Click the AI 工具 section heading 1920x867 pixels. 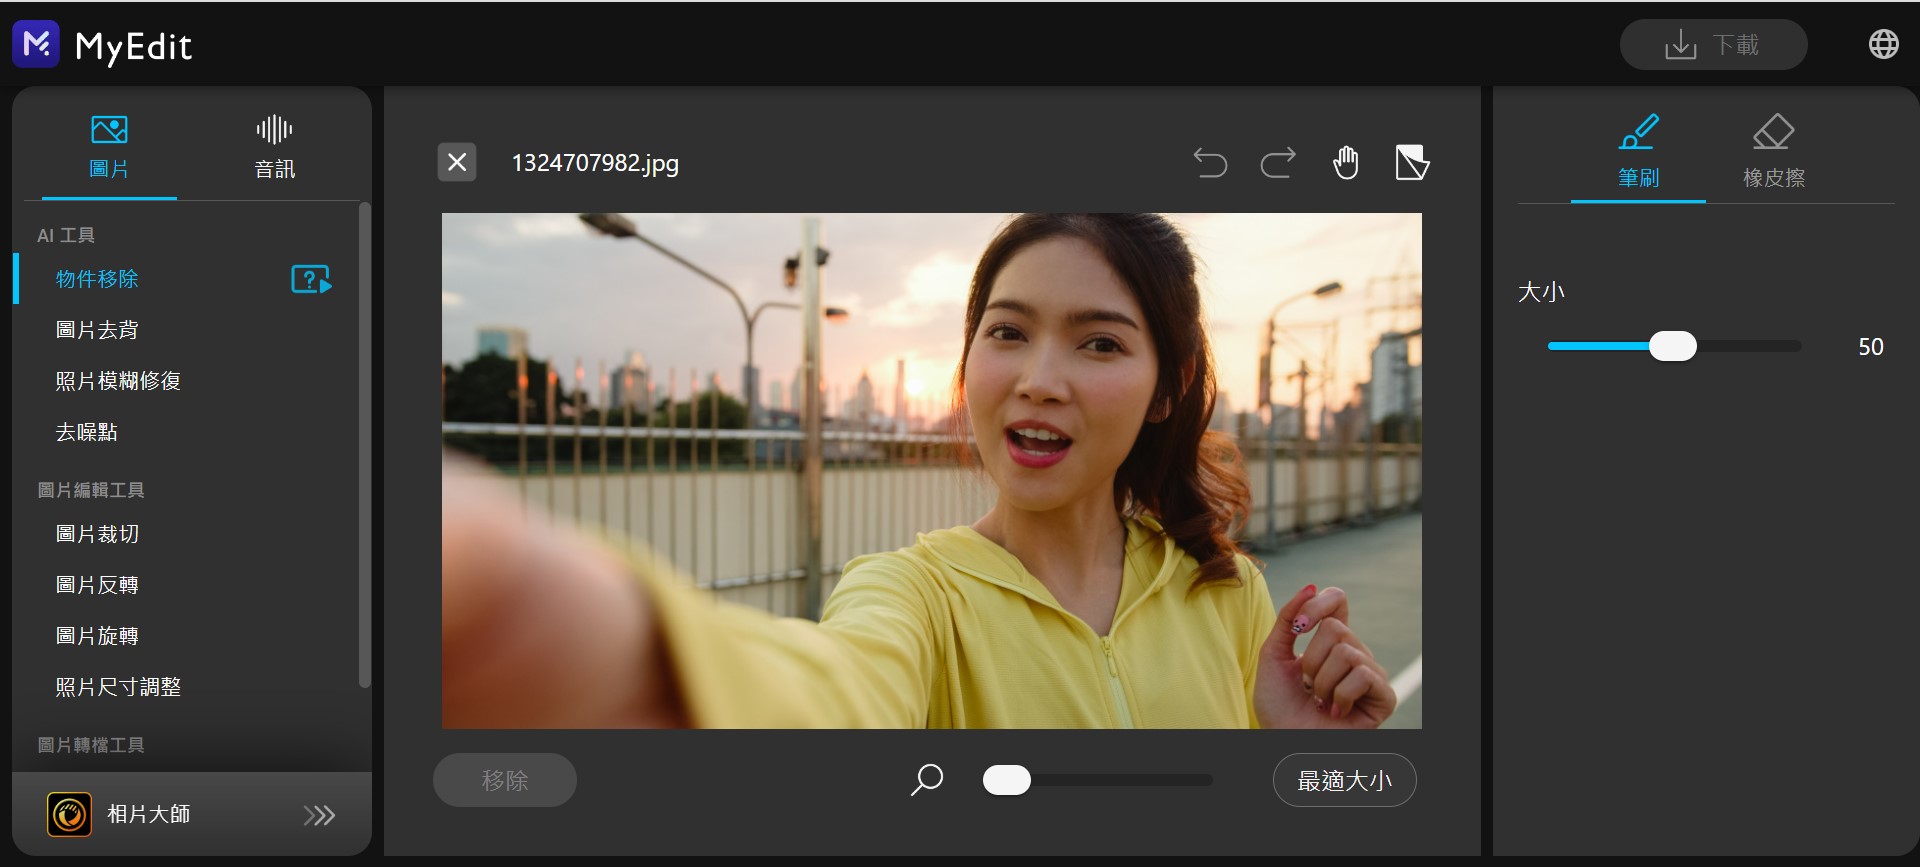pyautogui.click(x=66, y=235)
